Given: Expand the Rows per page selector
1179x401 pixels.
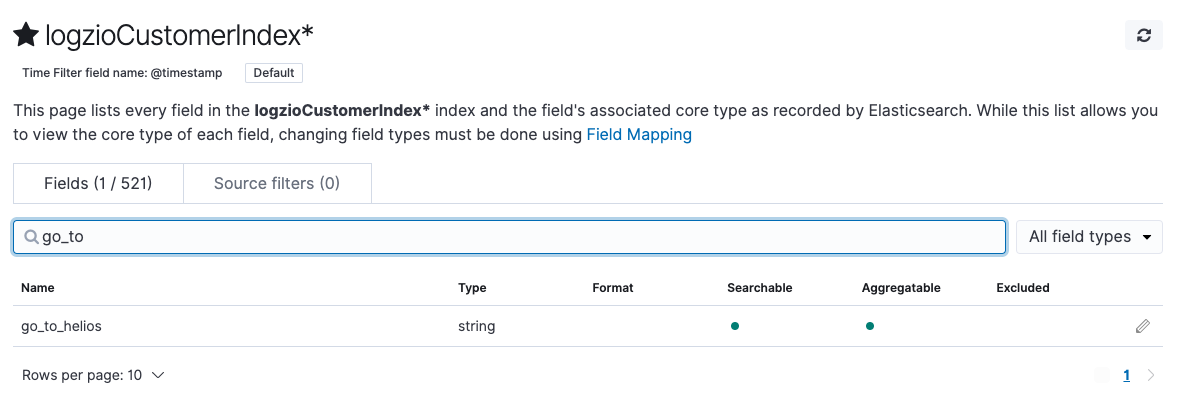Looking at the screenshot, I should (x=93, y=375).
